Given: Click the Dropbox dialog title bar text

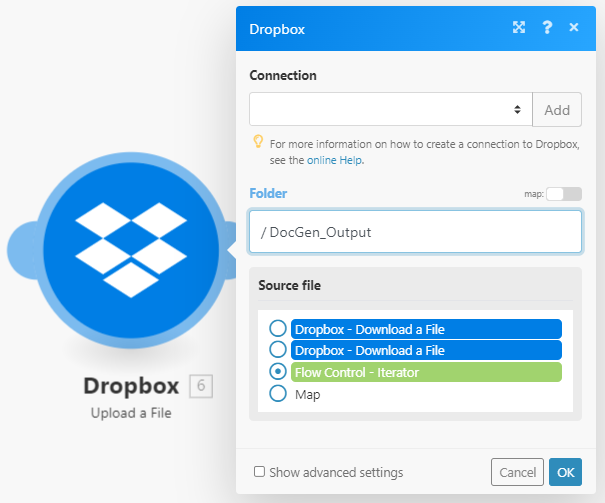Looking at the screenshot, I should [277, 29].
